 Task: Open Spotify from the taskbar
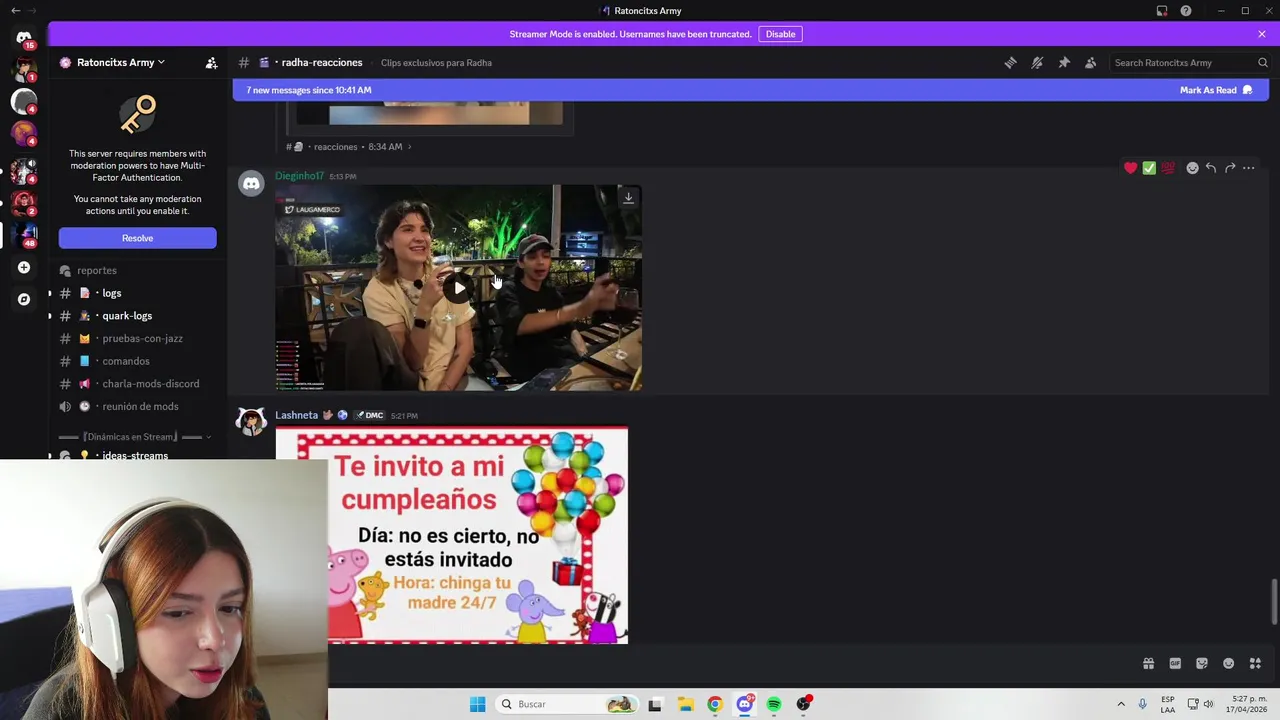coord(774,704)
